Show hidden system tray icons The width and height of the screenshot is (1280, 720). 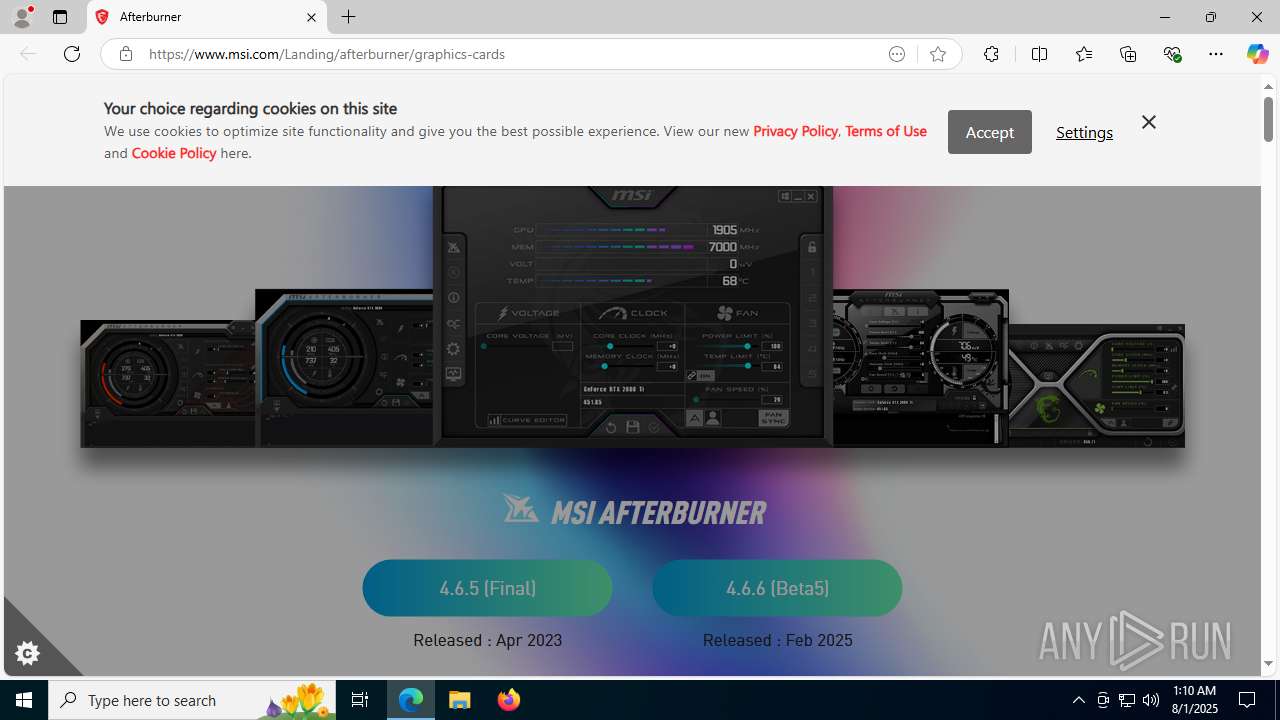pyautogui.click(x=1078, y=700)
